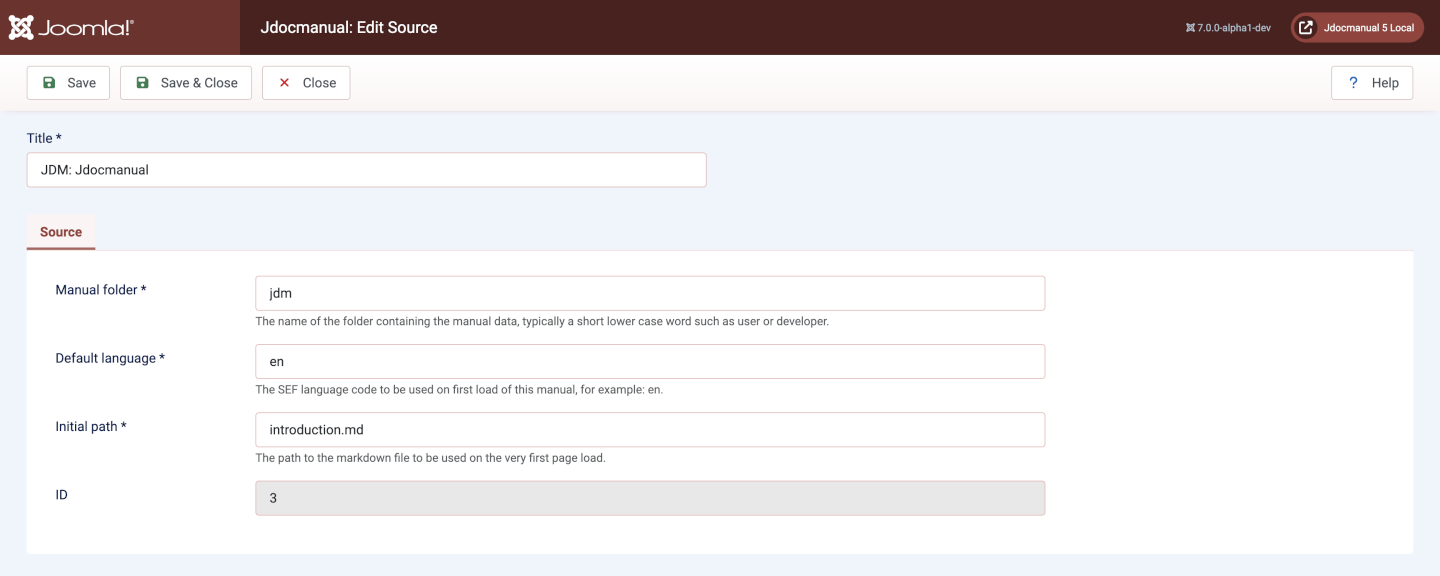The image size is (1440, 576).
Task: Click the 'Title *' label
Action: (44, 138)
